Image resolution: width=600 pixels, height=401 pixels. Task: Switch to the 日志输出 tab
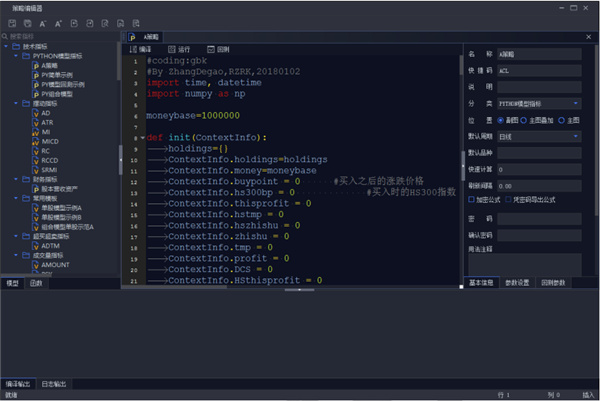tap(54, 383)
